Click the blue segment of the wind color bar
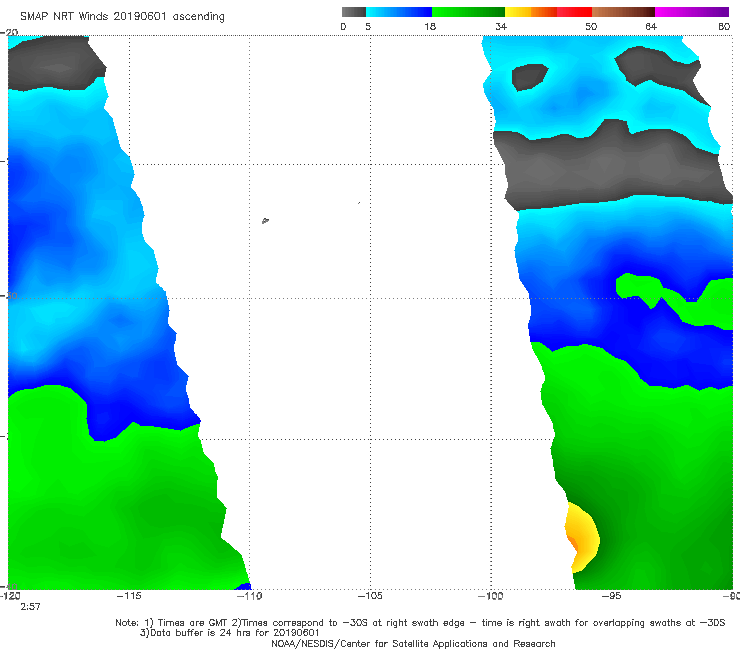 pos(399,12)
